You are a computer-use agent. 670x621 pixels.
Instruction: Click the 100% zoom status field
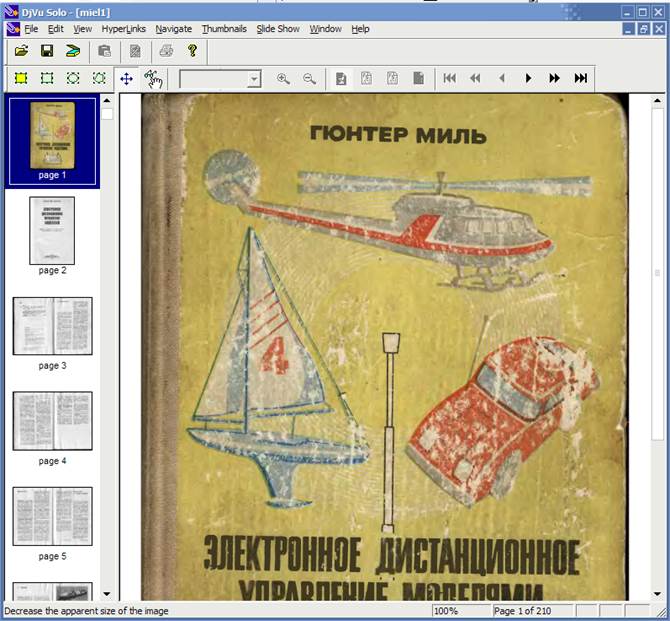tap(461, 611)
